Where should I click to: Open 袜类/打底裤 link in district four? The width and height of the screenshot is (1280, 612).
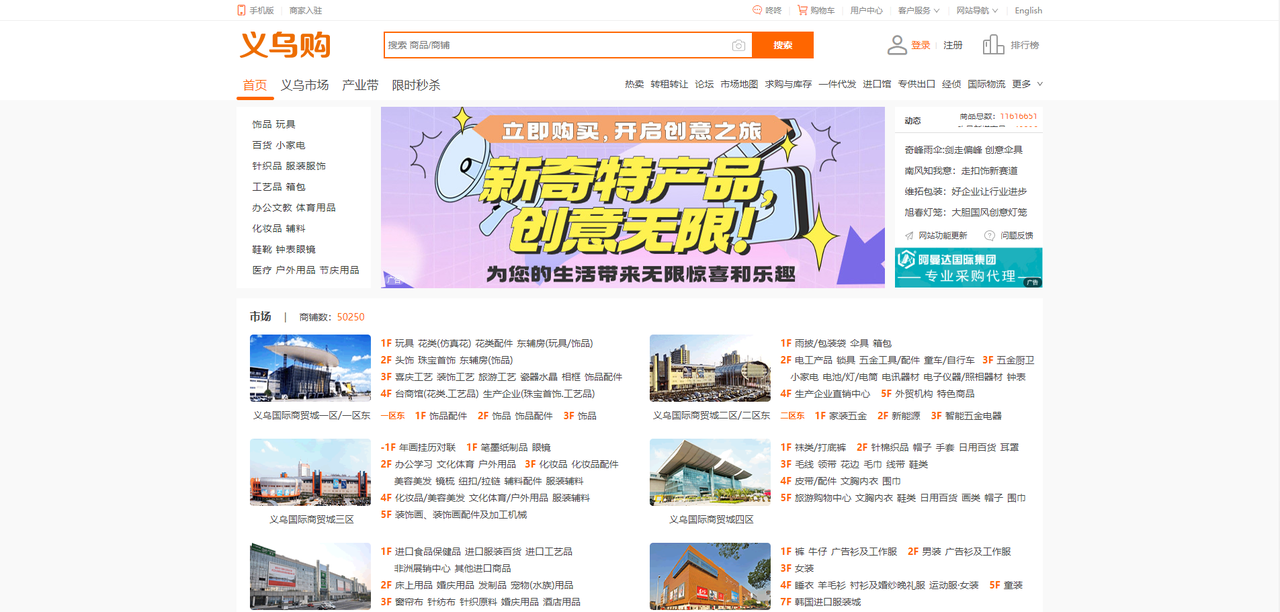pos(820,447)
